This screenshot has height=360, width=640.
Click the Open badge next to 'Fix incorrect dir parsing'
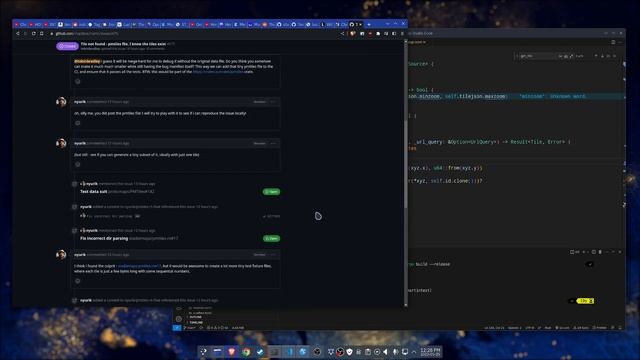tap(271, 238)
